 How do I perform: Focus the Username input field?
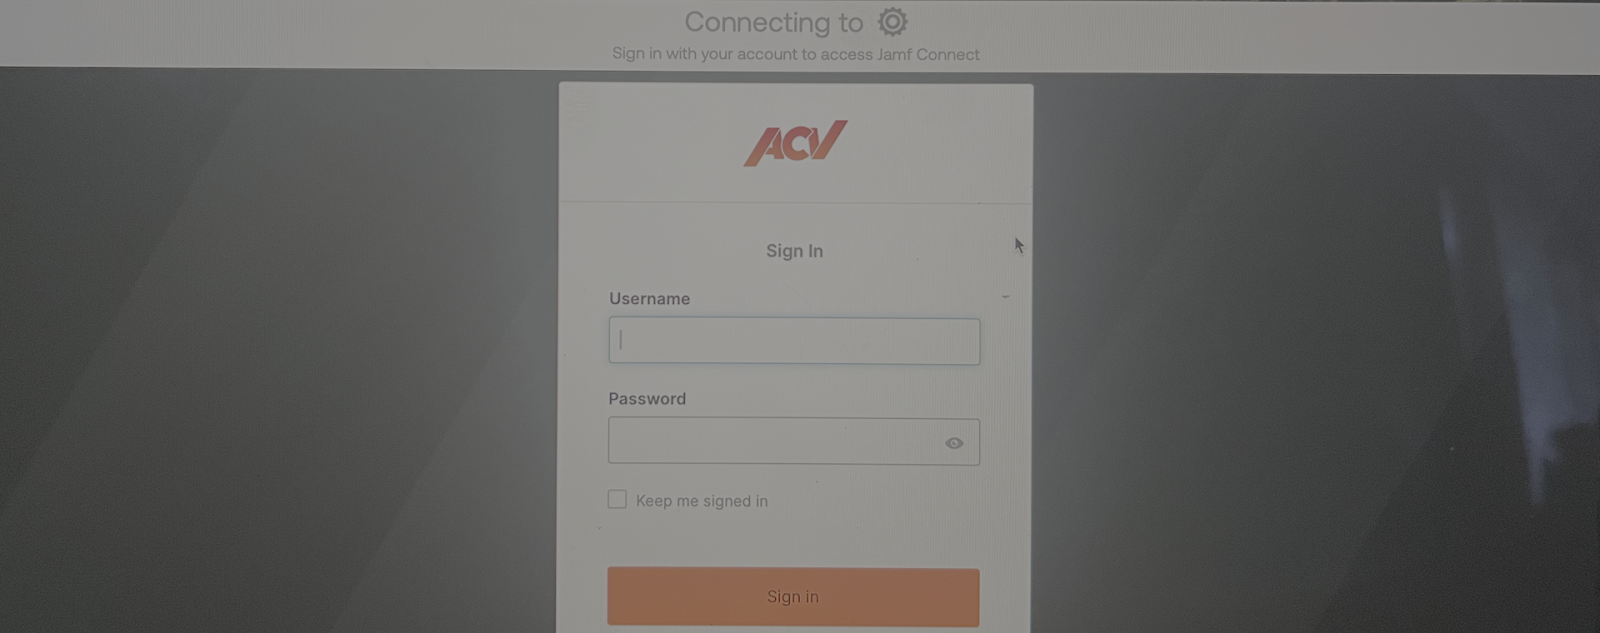pos(794,341)
